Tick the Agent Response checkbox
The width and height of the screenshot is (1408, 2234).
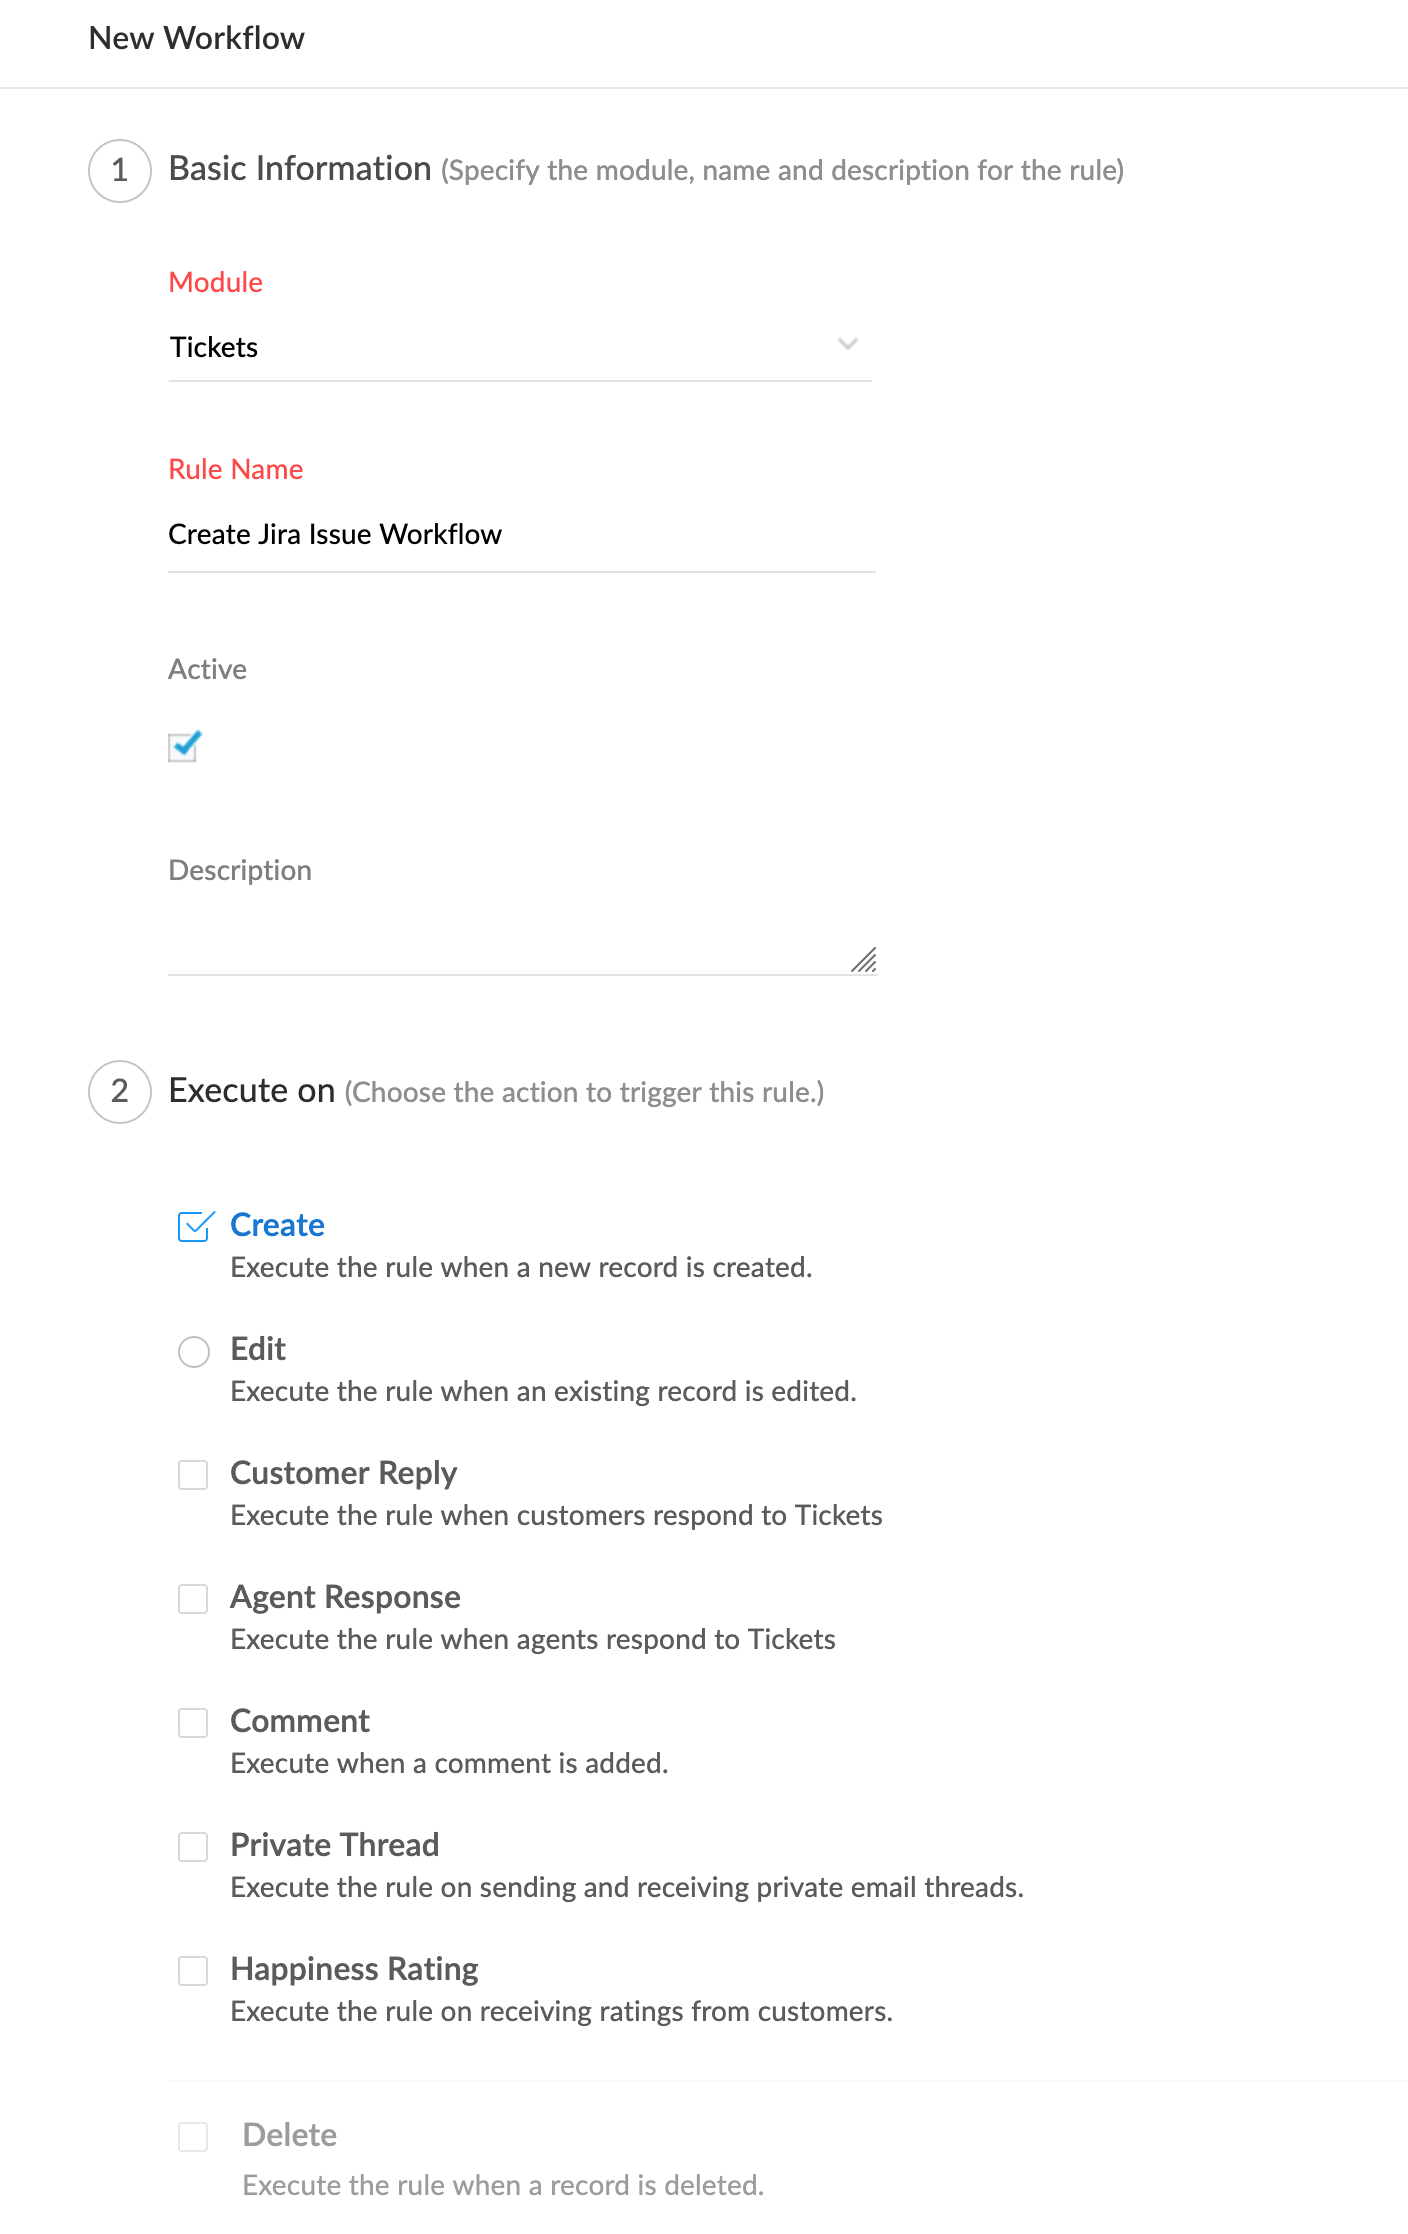(x=193, y=1599)
